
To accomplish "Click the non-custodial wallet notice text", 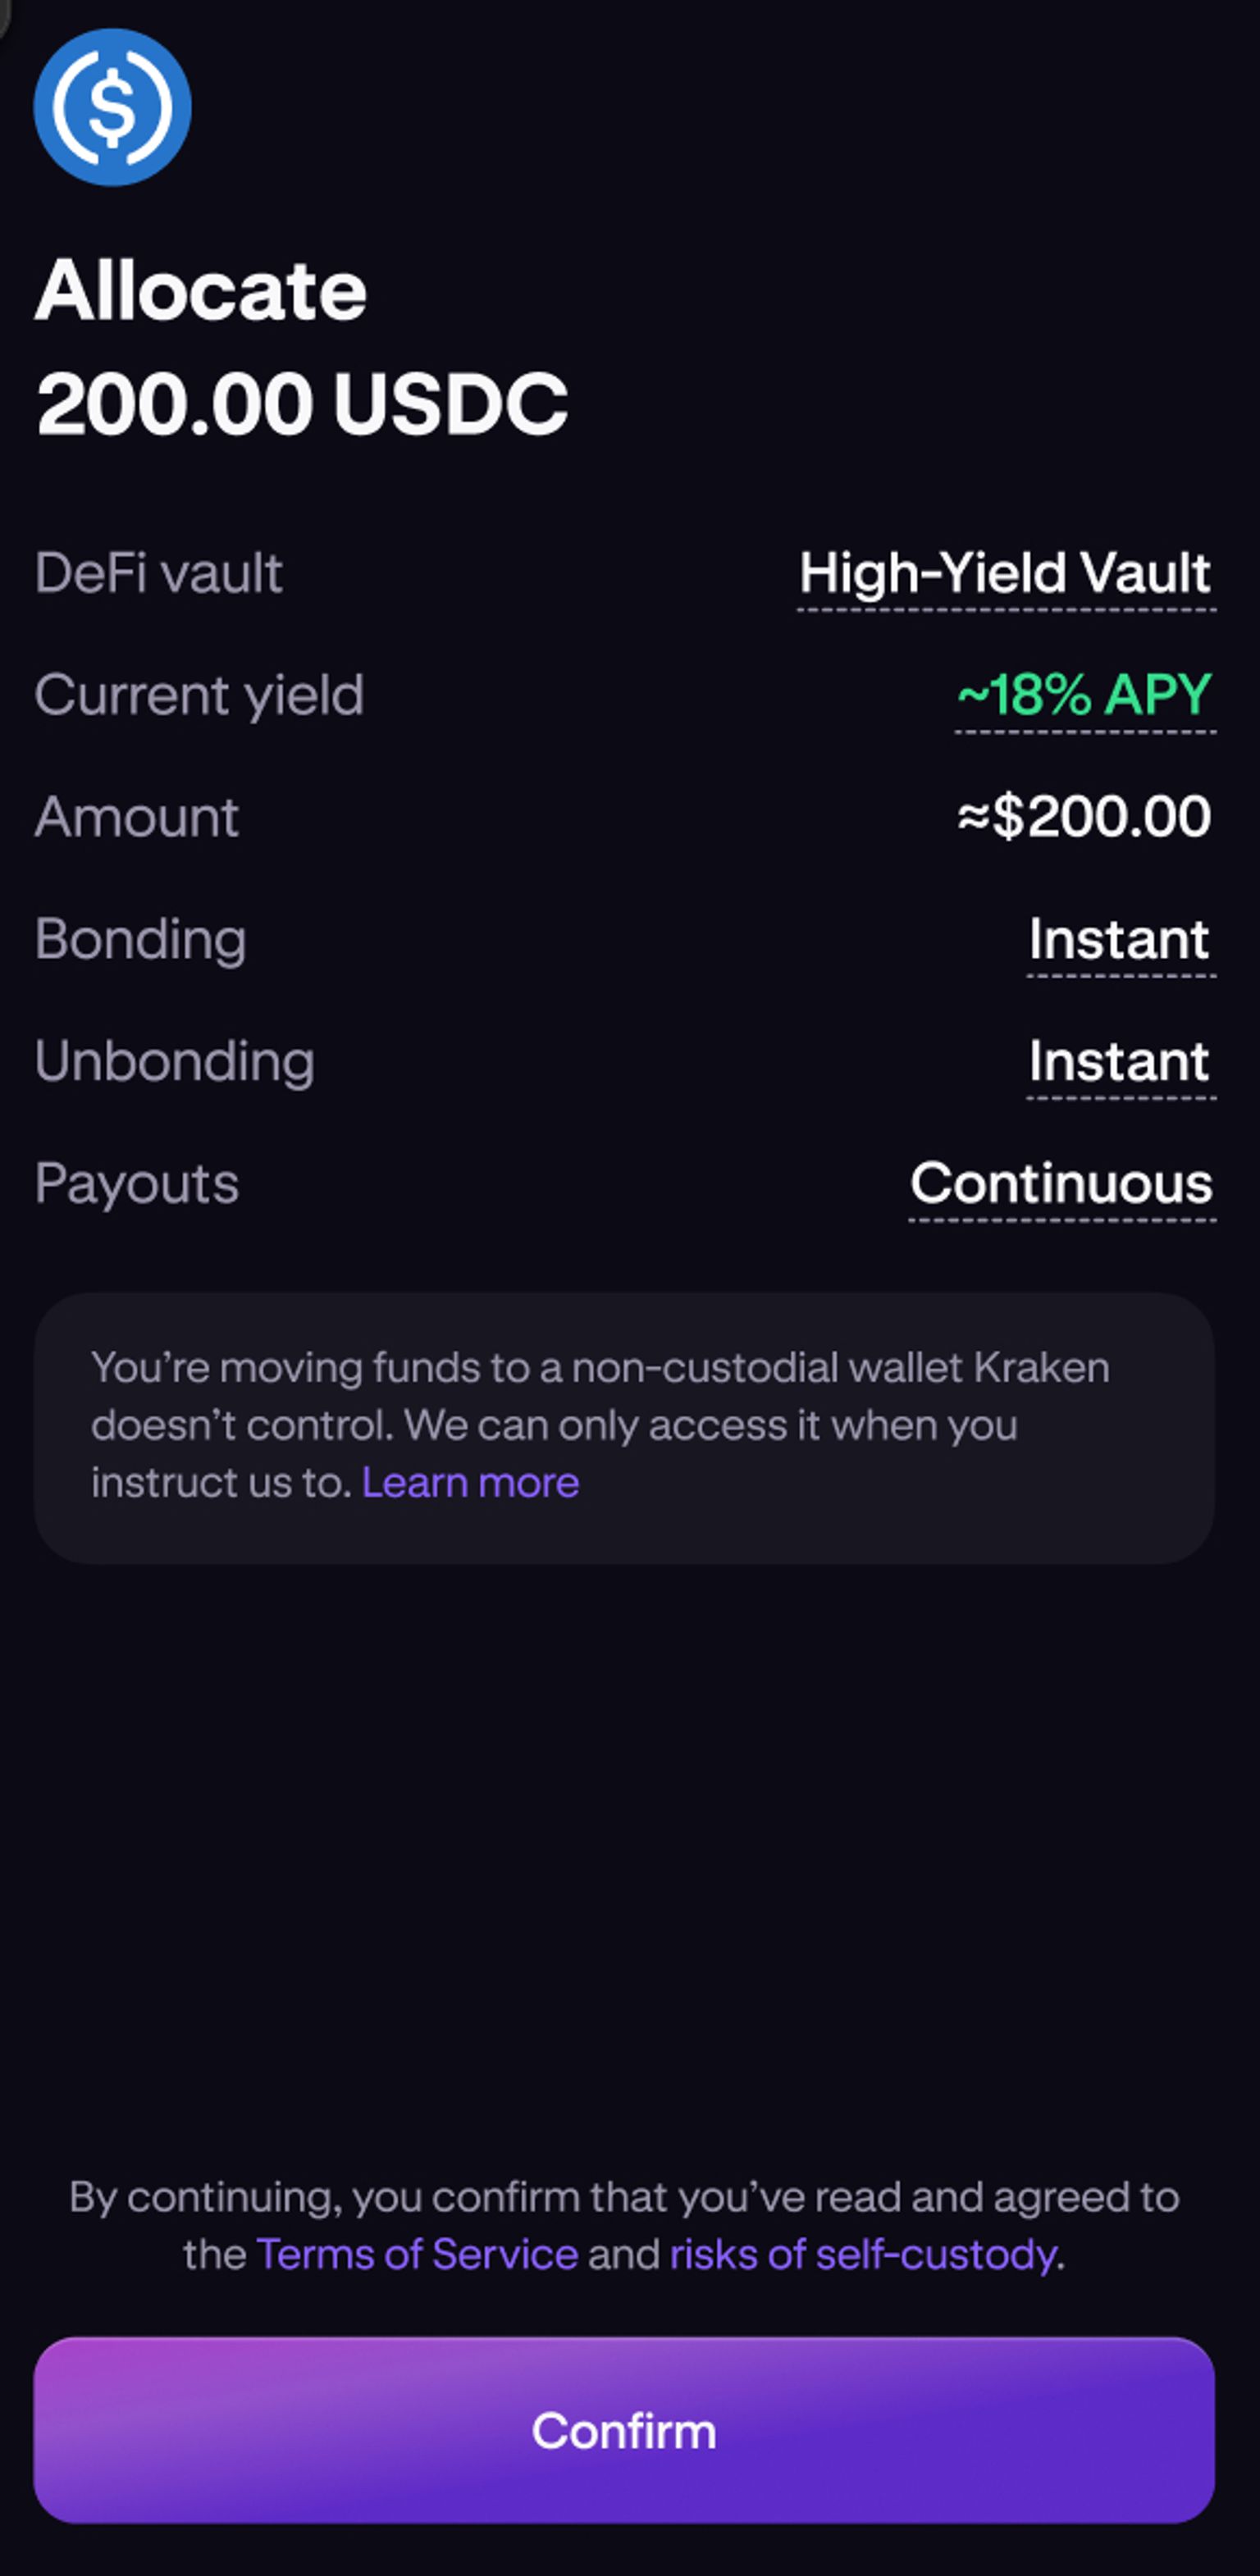I will pos(600,1397).
